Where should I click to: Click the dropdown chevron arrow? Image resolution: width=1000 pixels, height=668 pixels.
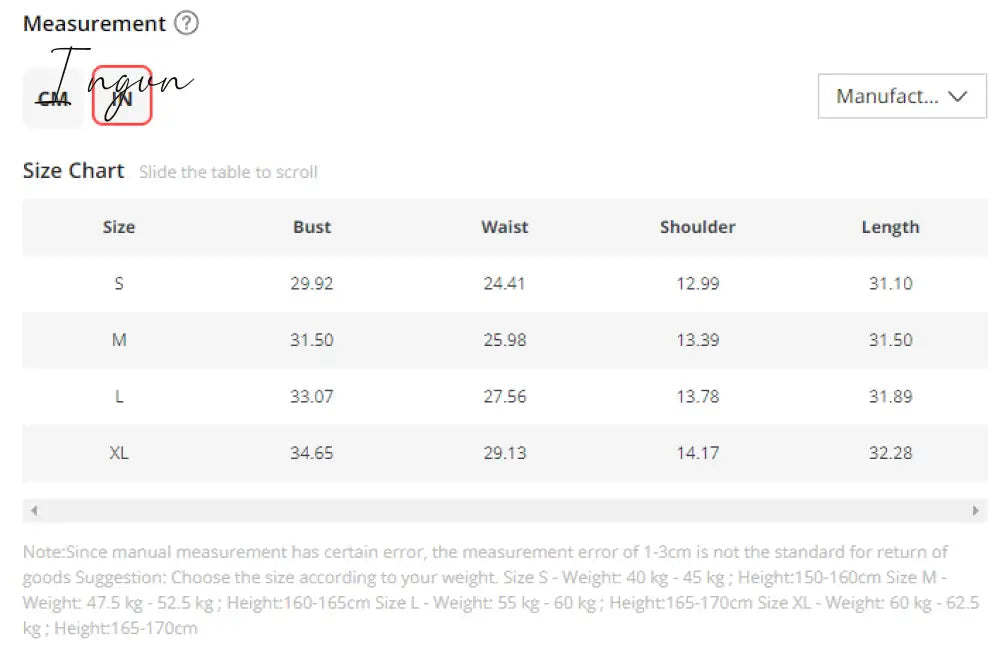[x=957, y=96]
